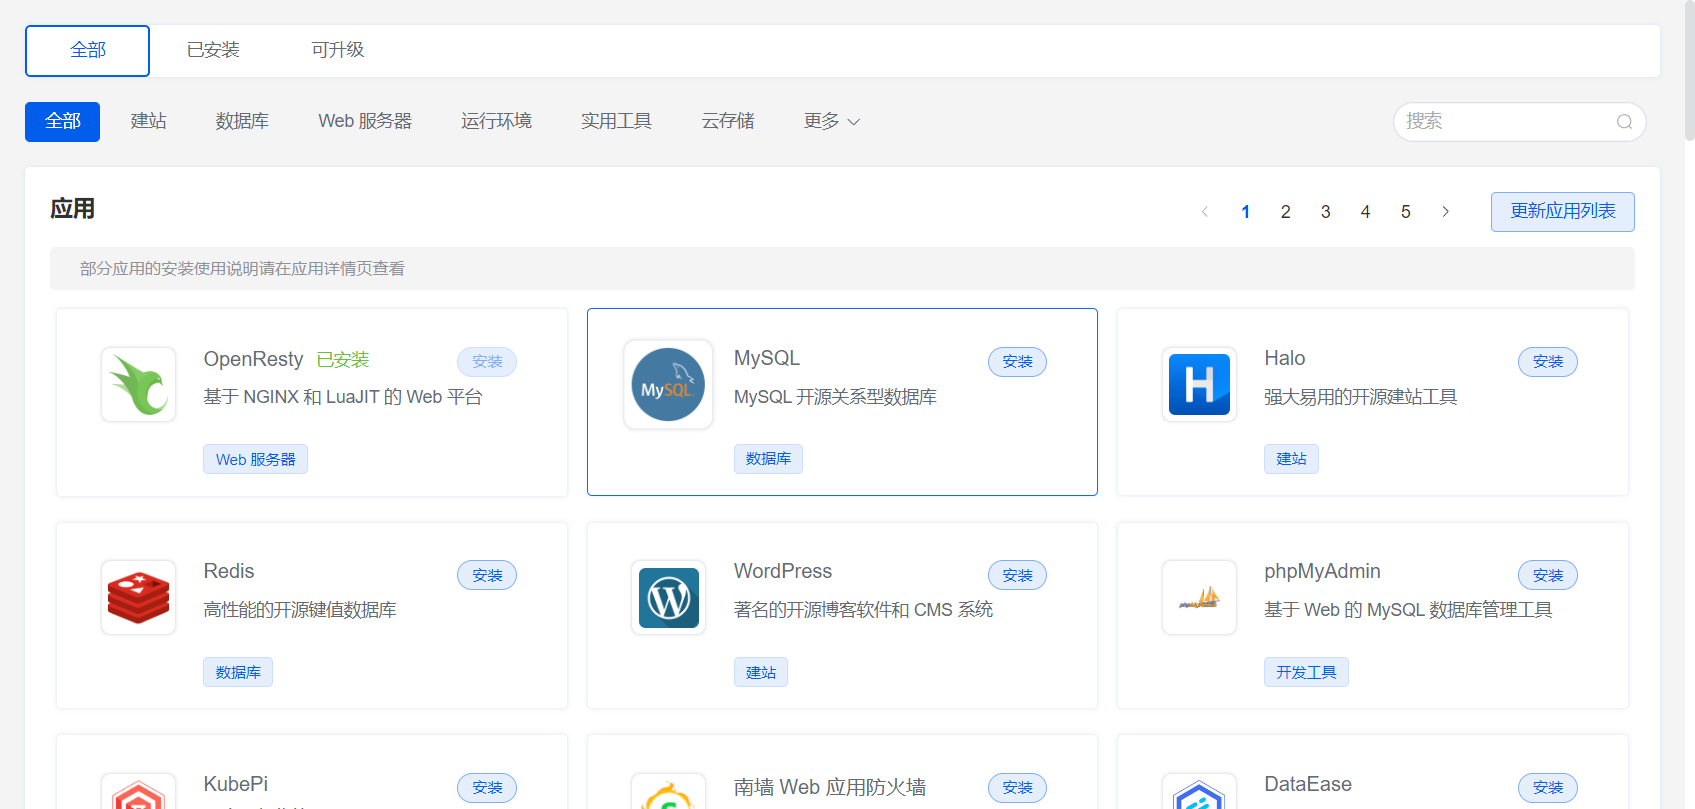Open the OpenResty app title

tap(253, 359)
